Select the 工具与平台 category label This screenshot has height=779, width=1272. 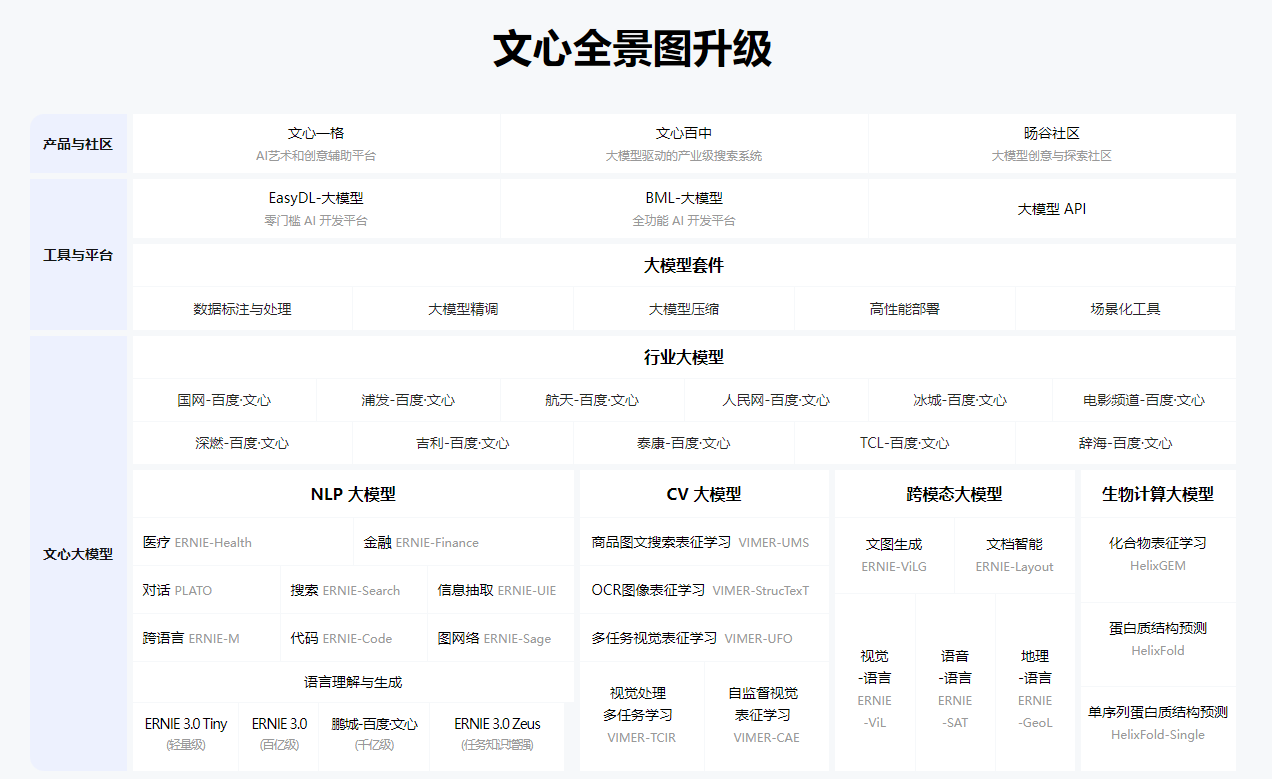pyautogui.click(x=78, y=255)
